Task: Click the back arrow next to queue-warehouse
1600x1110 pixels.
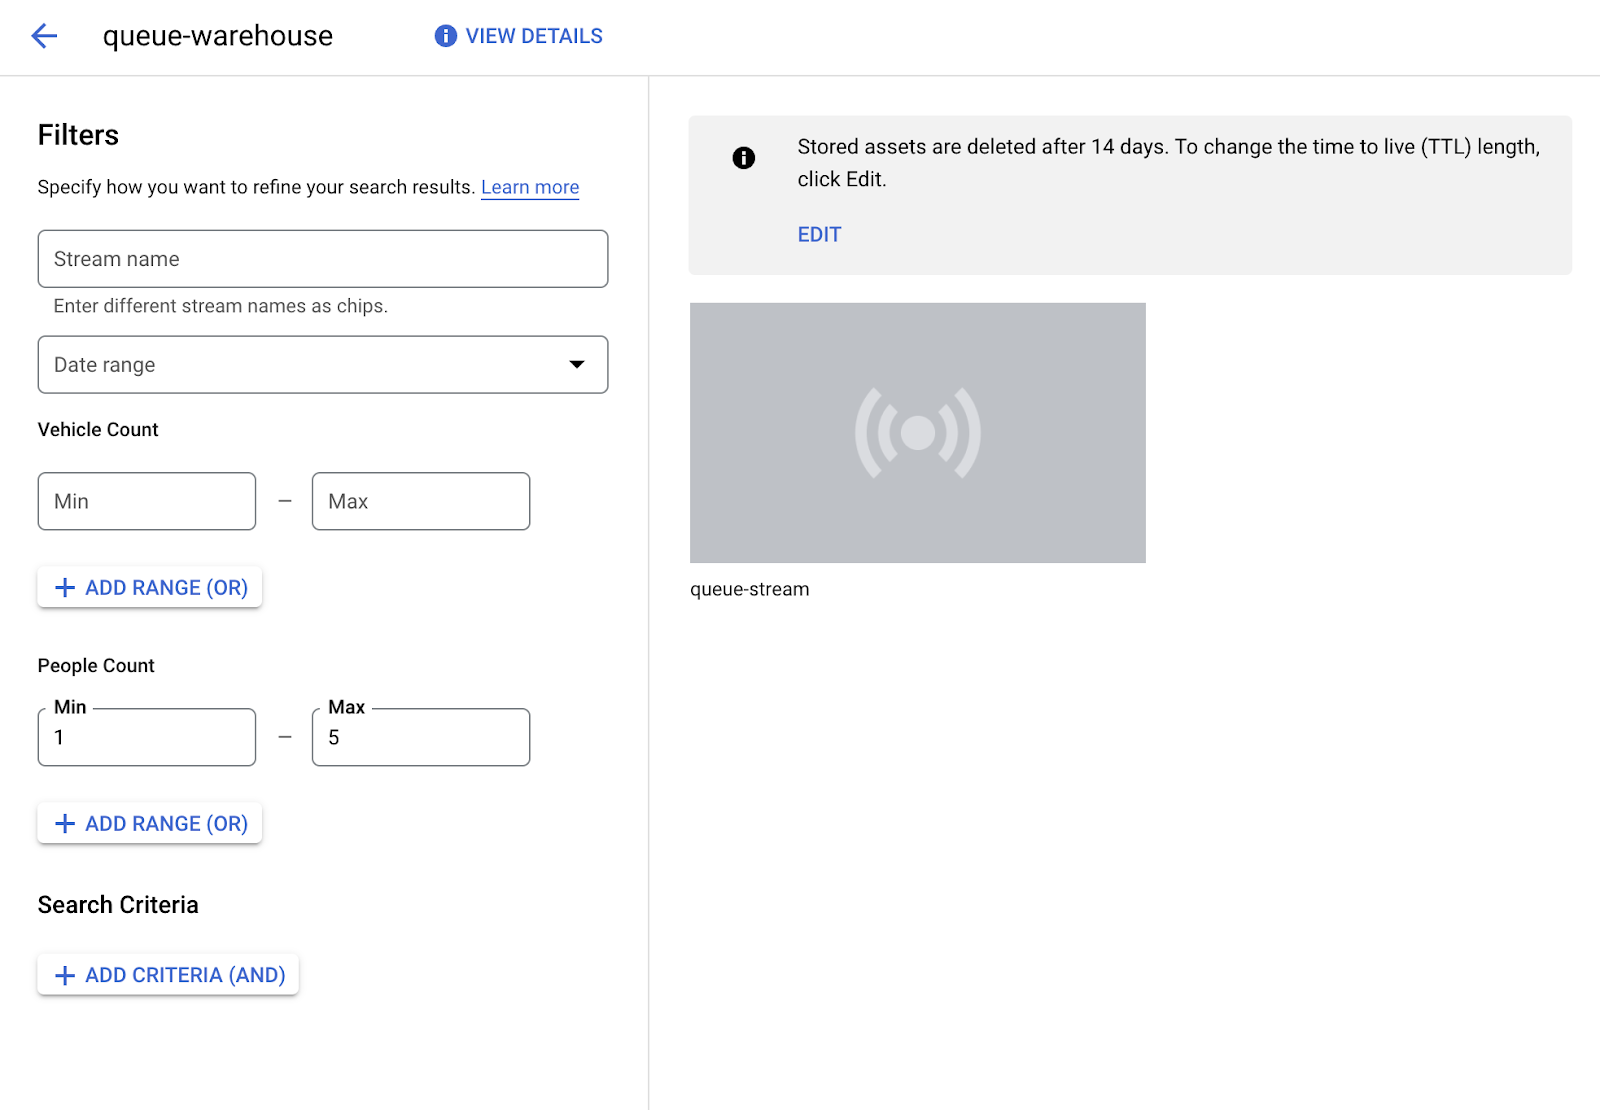Action: coord(44,37)
